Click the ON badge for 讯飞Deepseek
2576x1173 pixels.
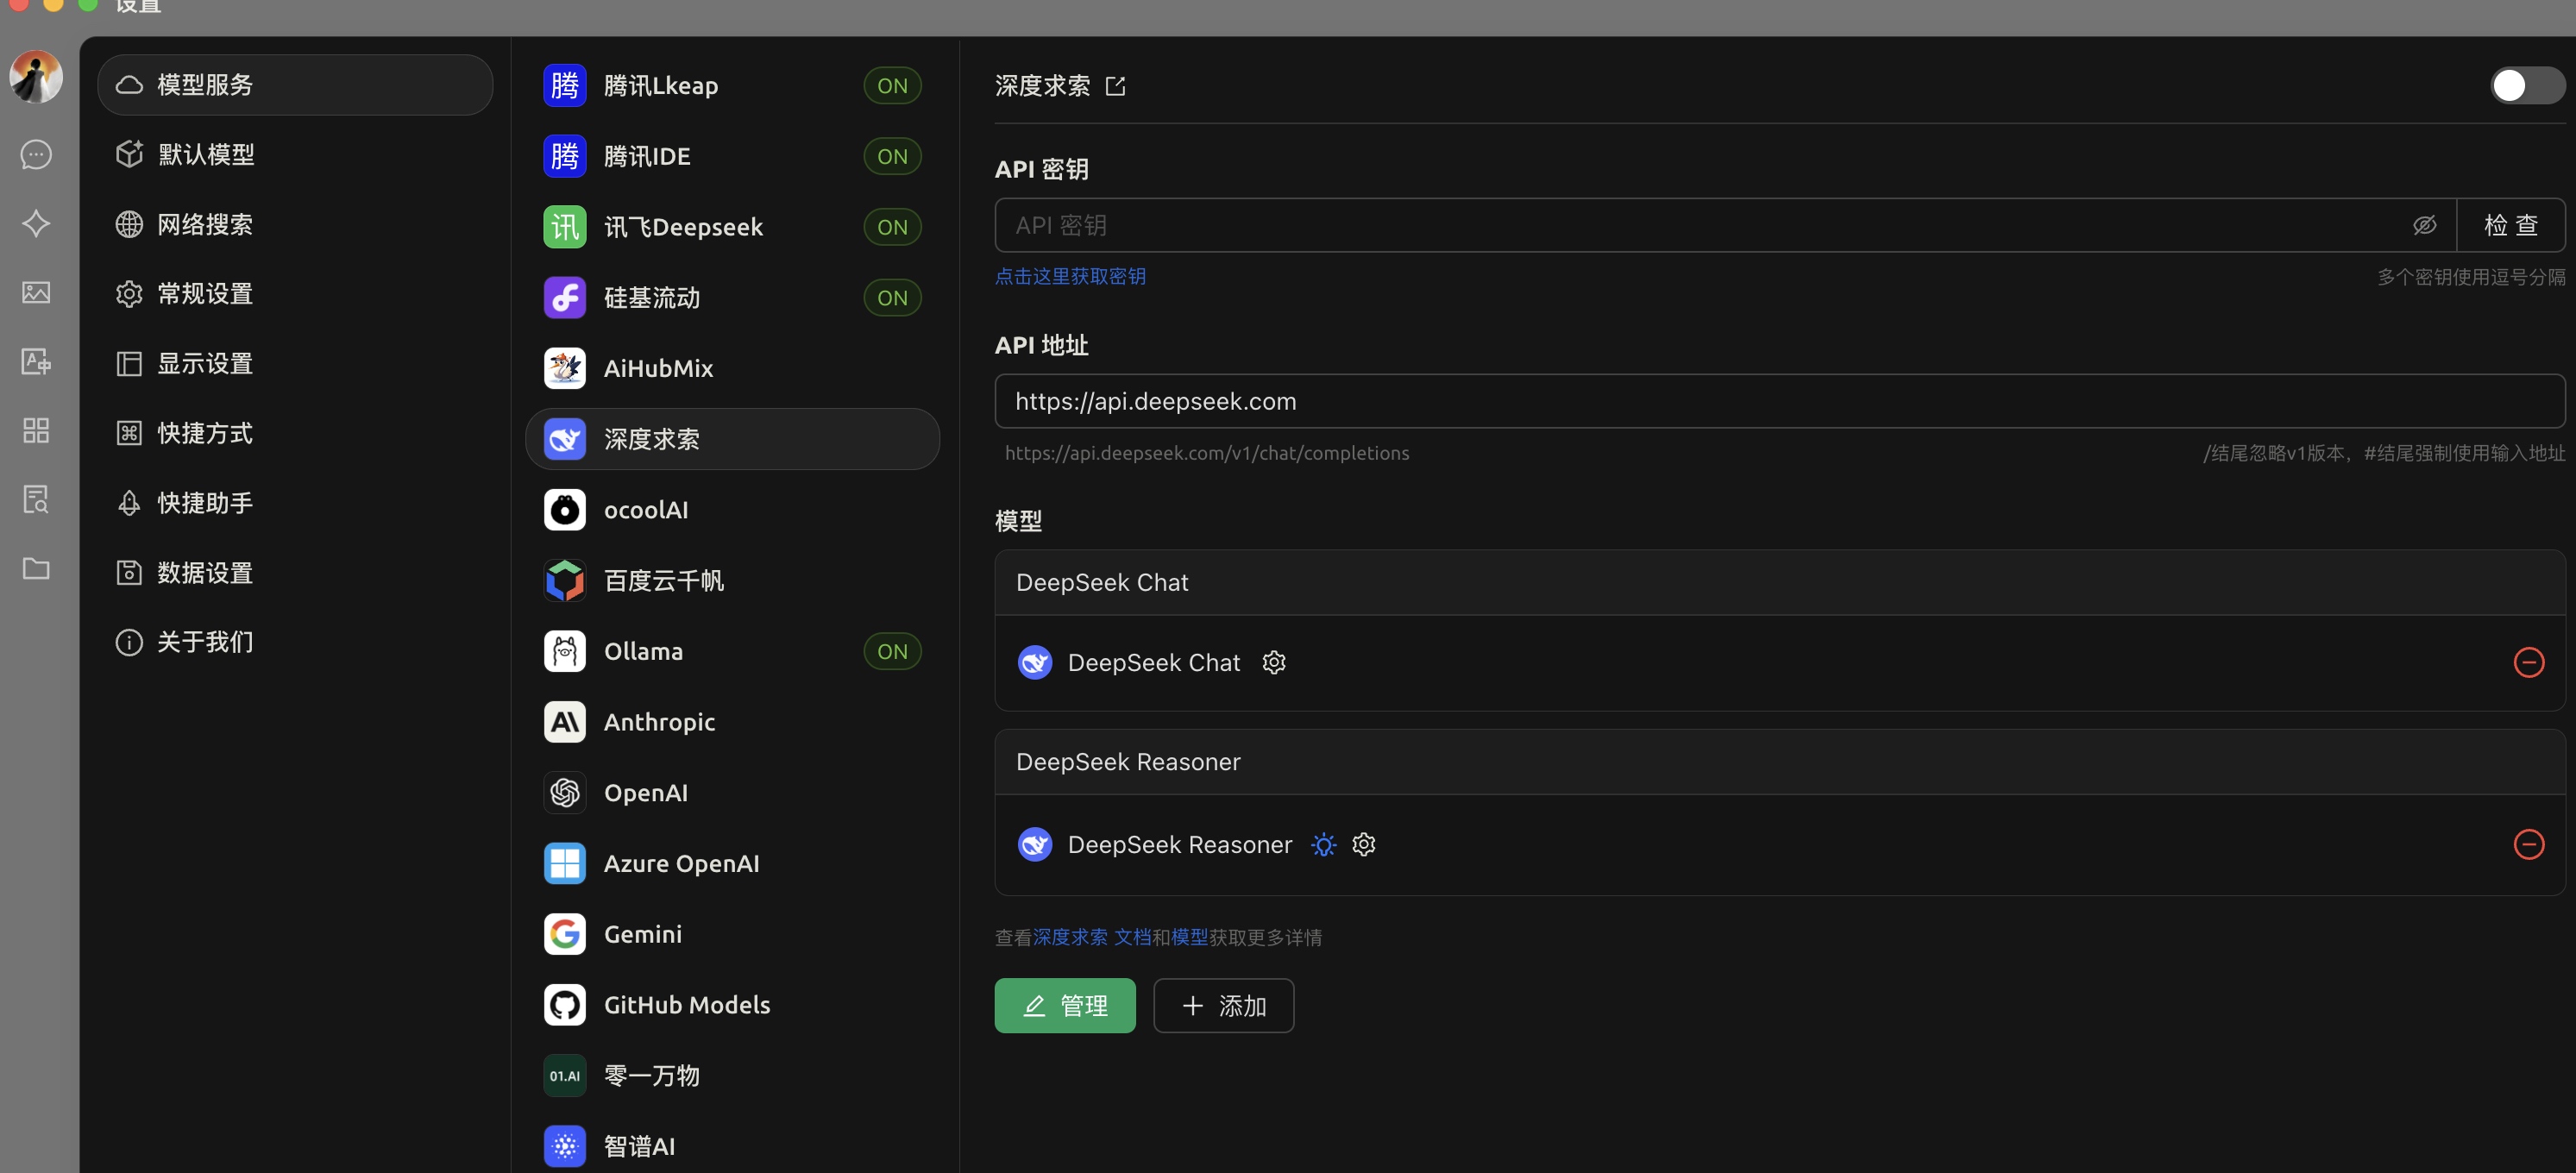tap(892, 227)
